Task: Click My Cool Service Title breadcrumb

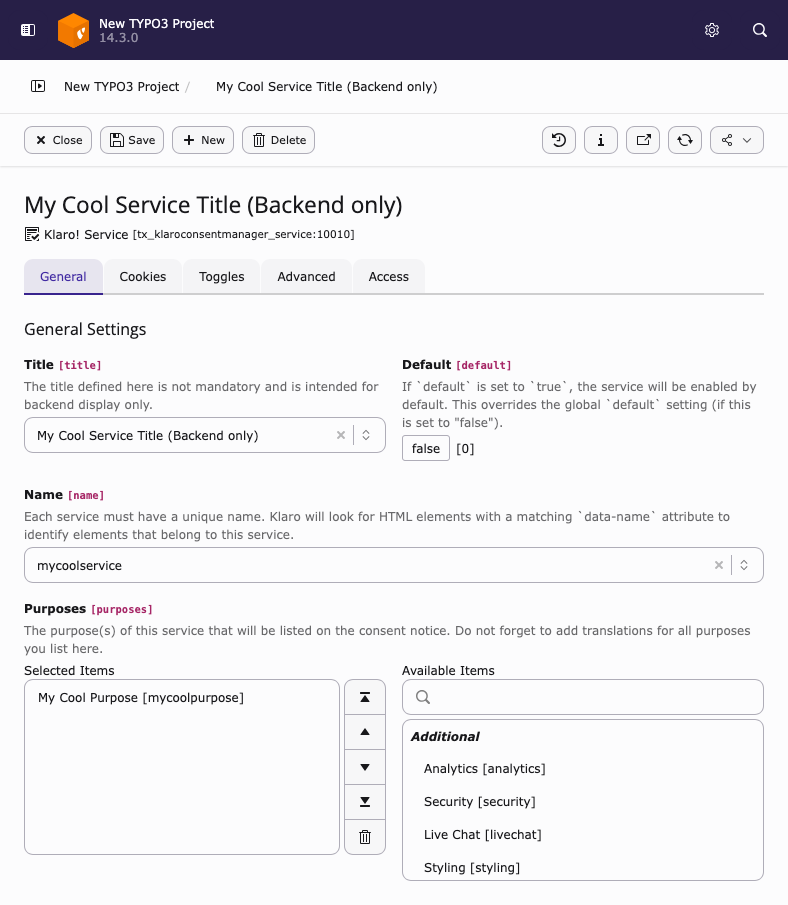Action: click(x=327, y=87)
